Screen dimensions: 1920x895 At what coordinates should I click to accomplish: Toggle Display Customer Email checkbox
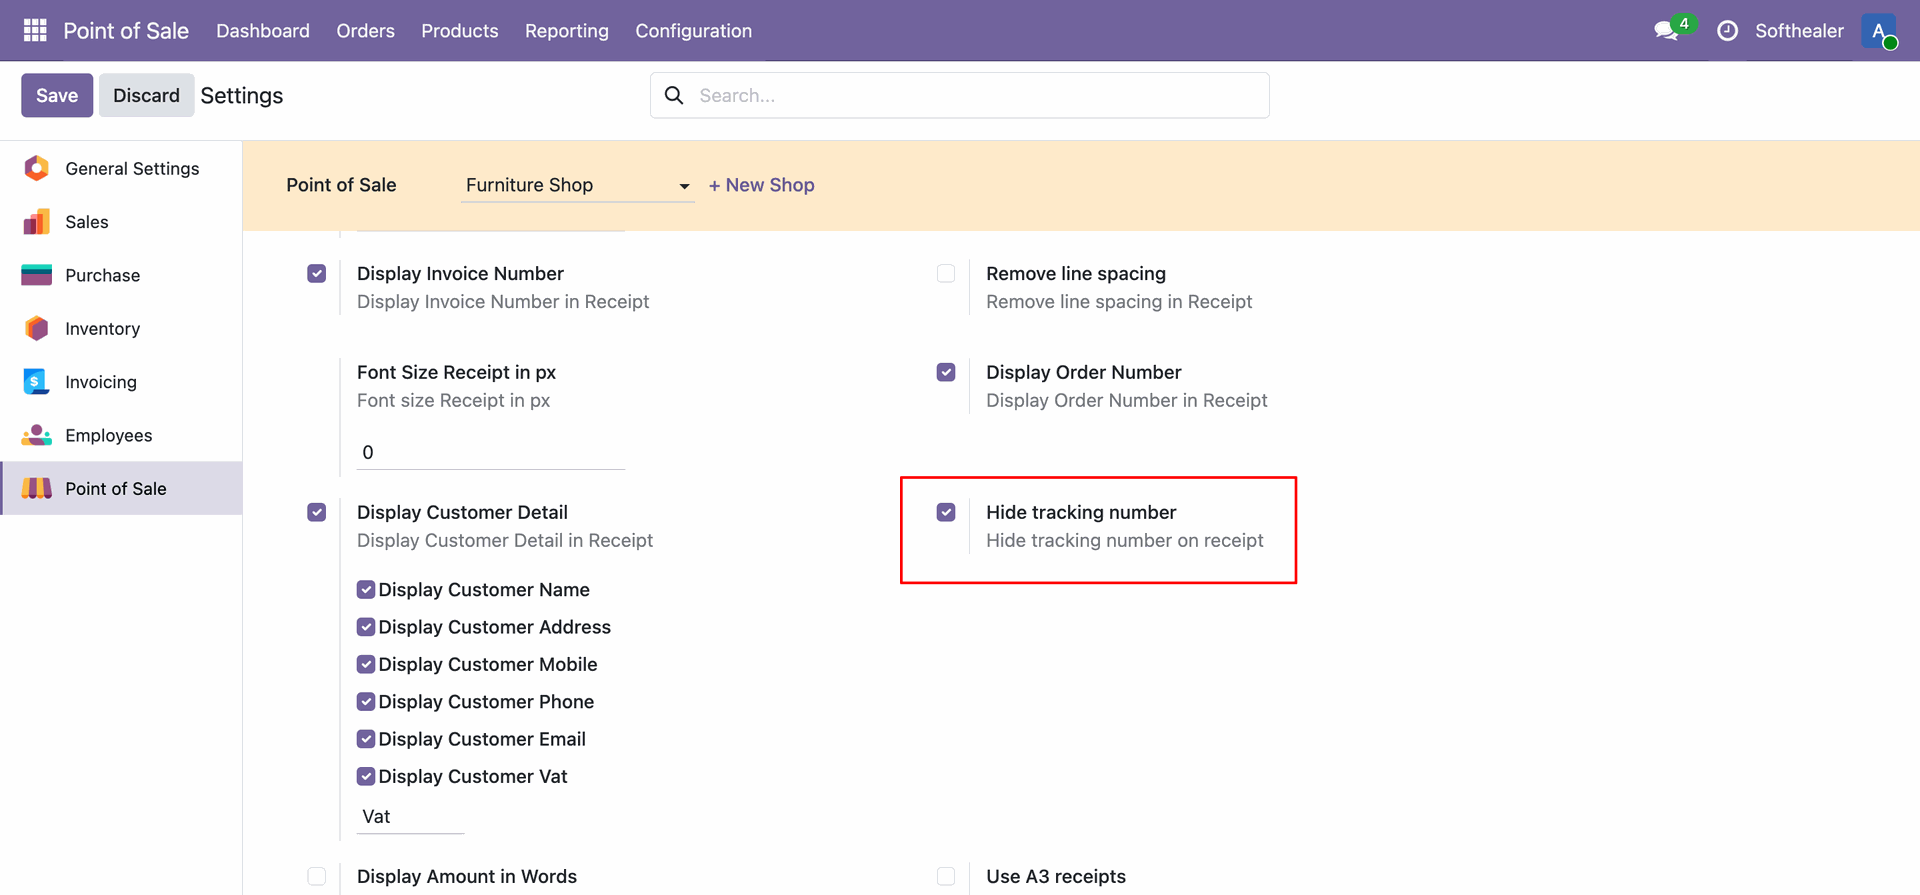click(366, 739)
